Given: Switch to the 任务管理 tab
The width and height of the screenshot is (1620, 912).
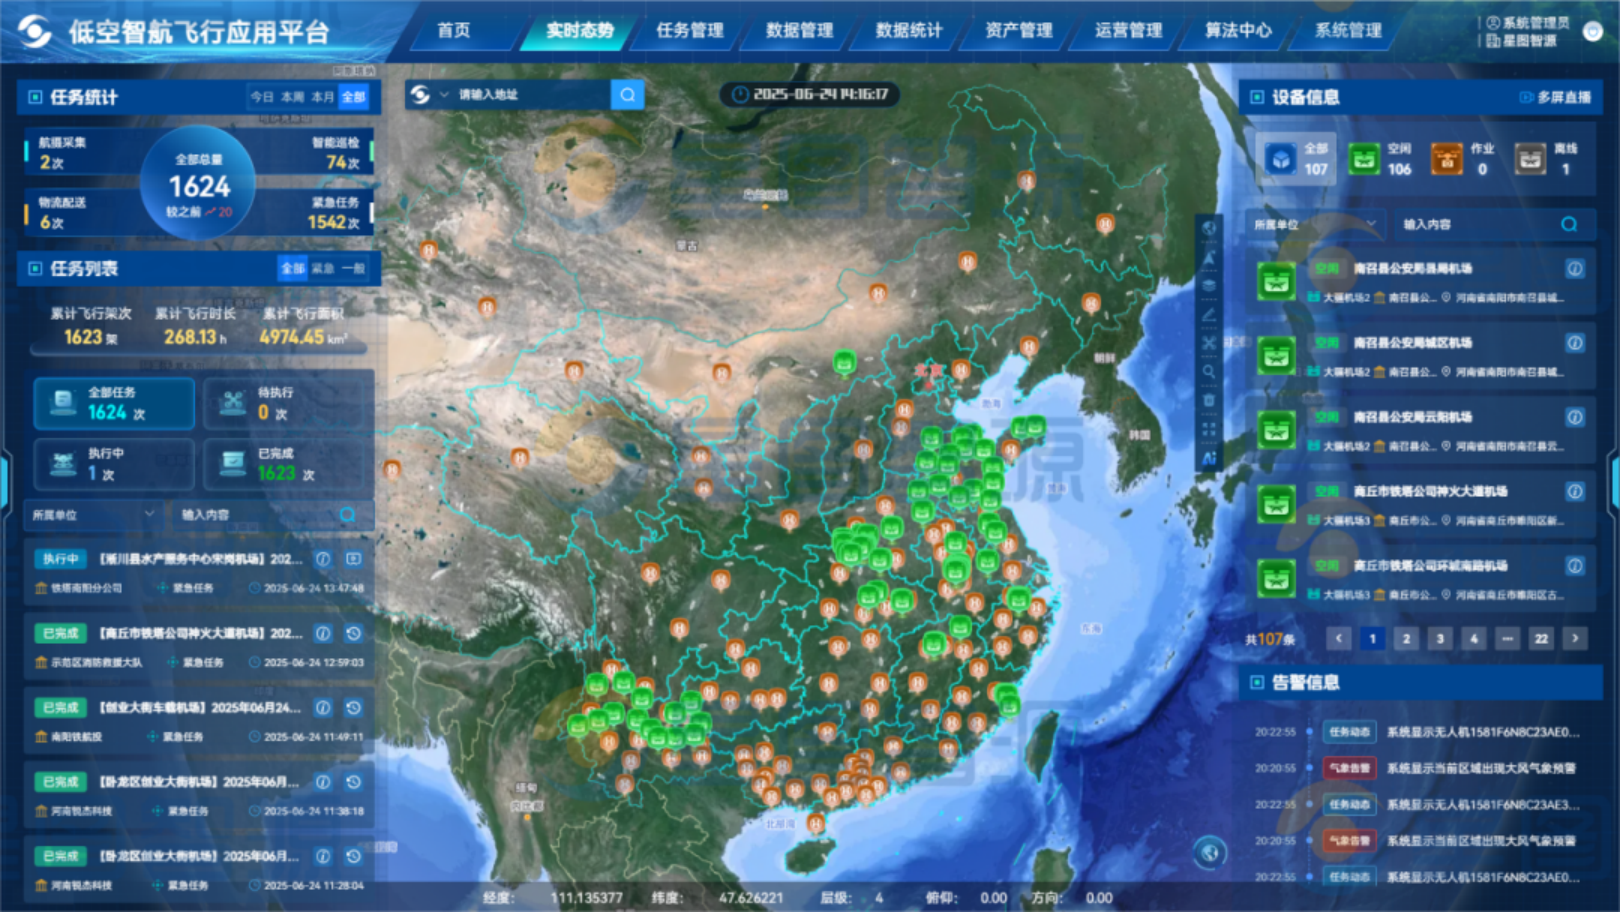Looking at the screenshot, I should [689, 30].
